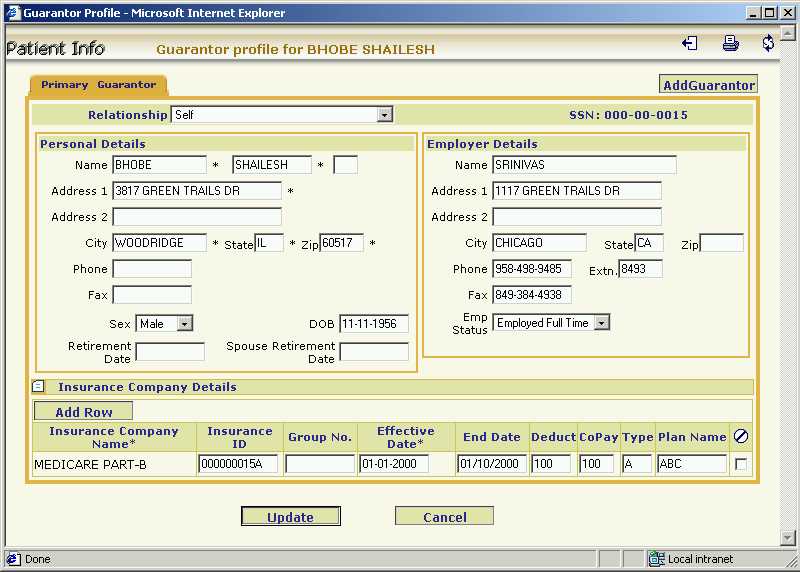This screenshot has height=572, width=800.
Task: Click the Done status bar text
Action: tap(38, 559)
